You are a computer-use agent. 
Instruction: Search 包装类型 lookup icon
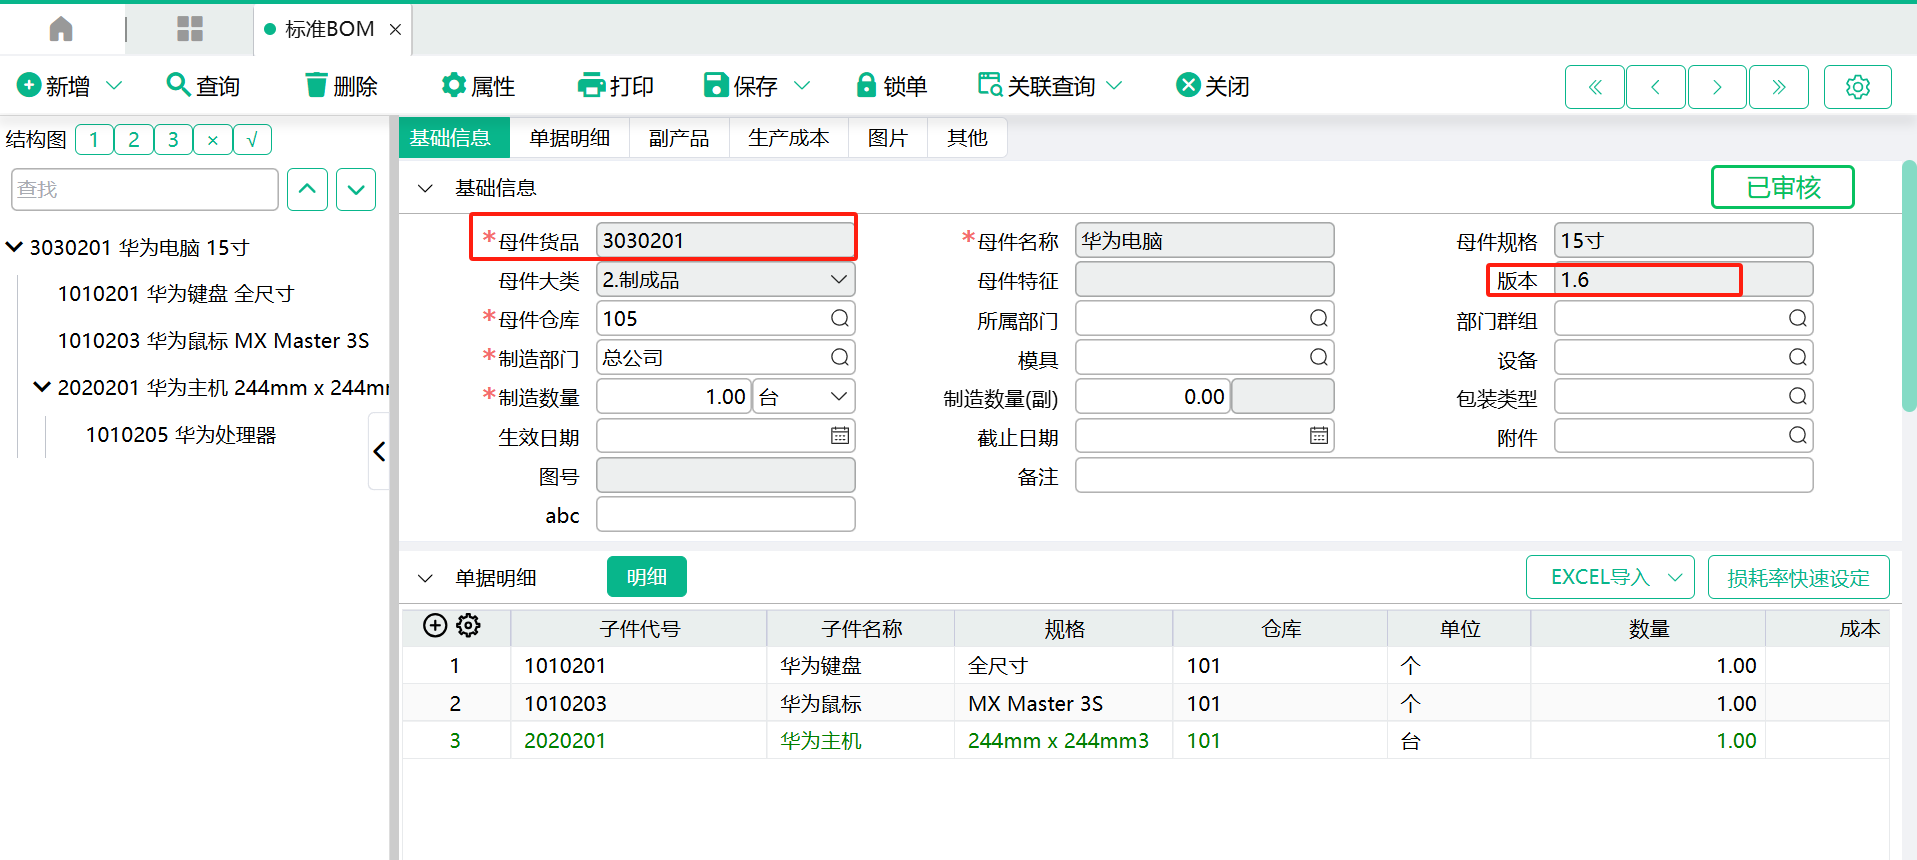[1798, 396]
